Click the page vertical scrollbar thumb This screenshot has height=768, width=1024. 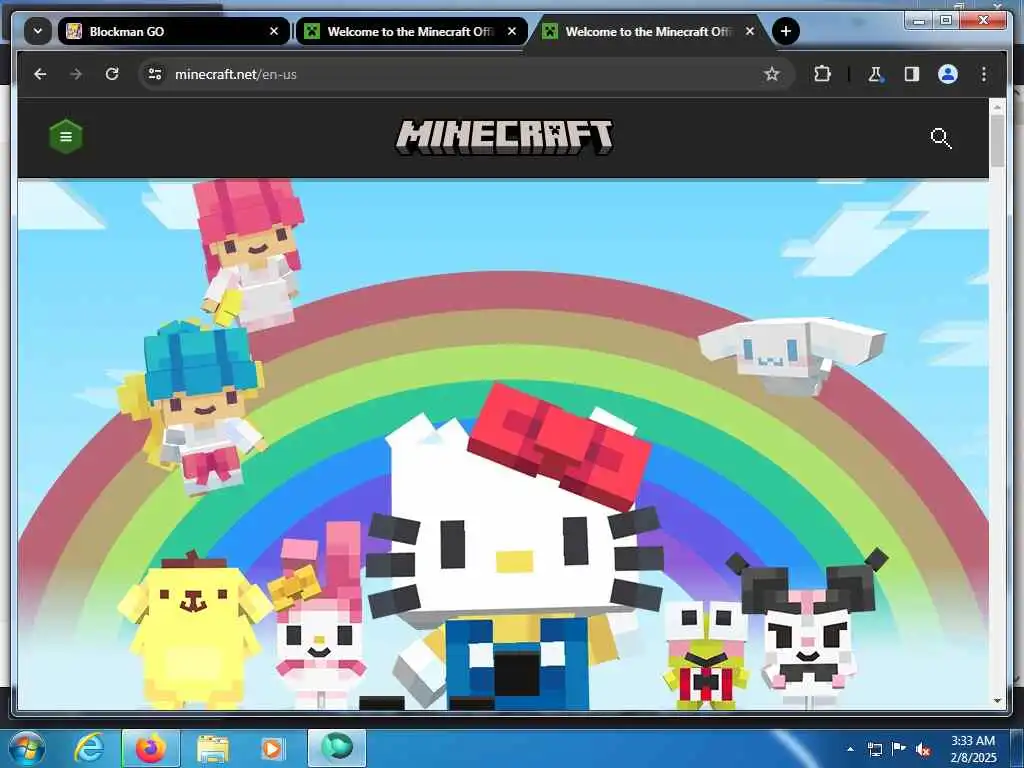(x=997, y=140)
